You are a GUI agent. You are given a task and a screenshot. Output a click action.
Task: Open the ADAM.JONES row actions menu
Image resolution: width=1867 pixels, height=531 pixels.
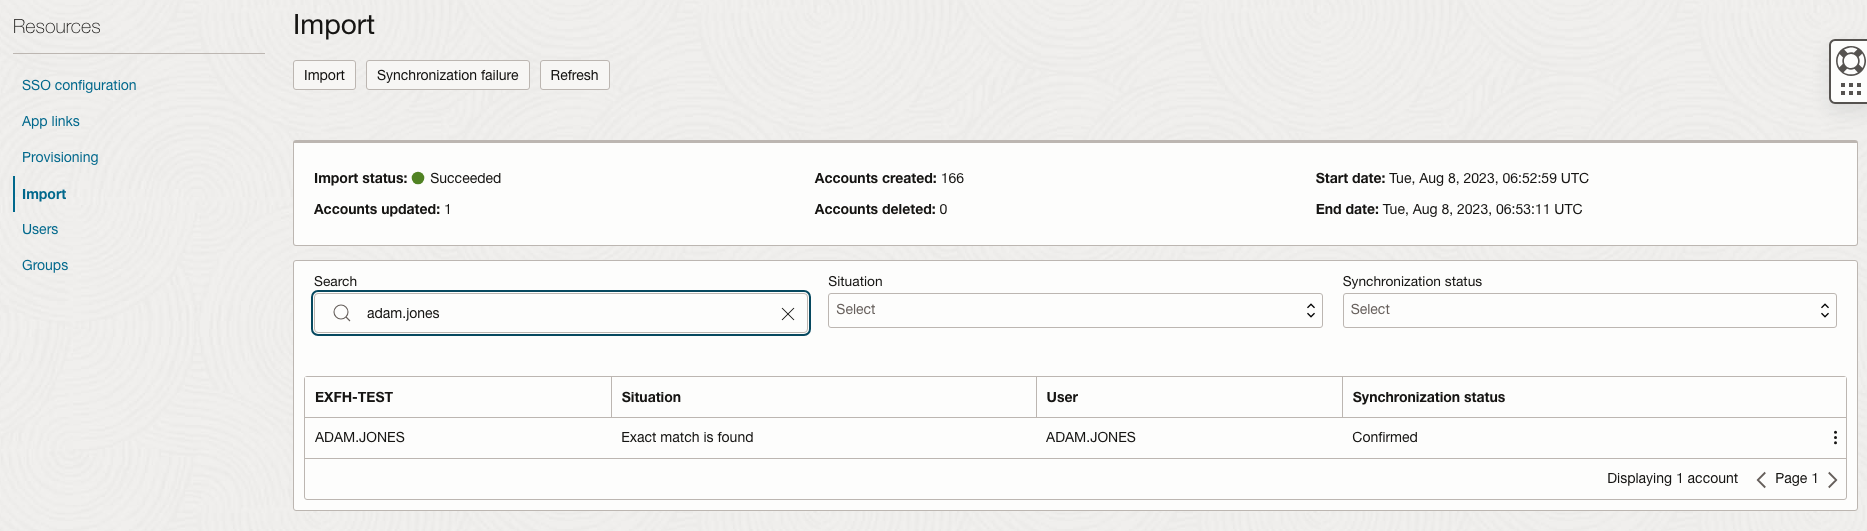tap(1835, 437)
